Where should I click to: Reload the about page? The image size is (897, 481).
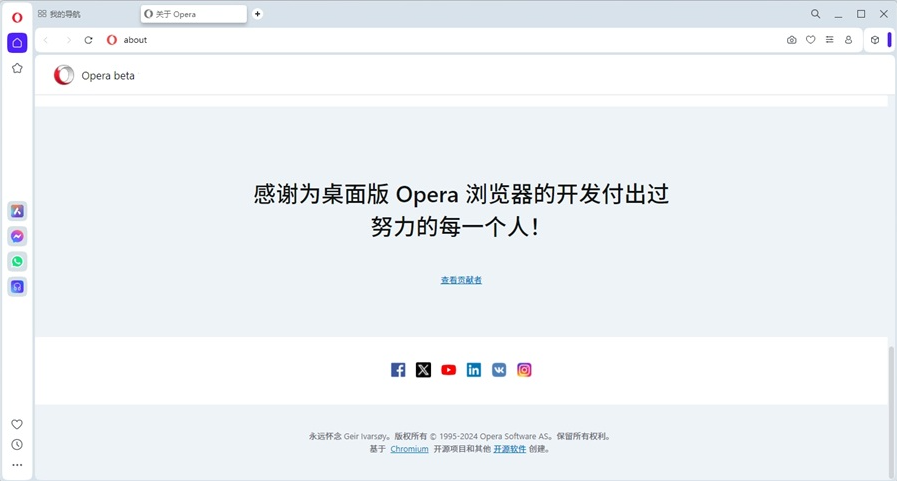89,40
